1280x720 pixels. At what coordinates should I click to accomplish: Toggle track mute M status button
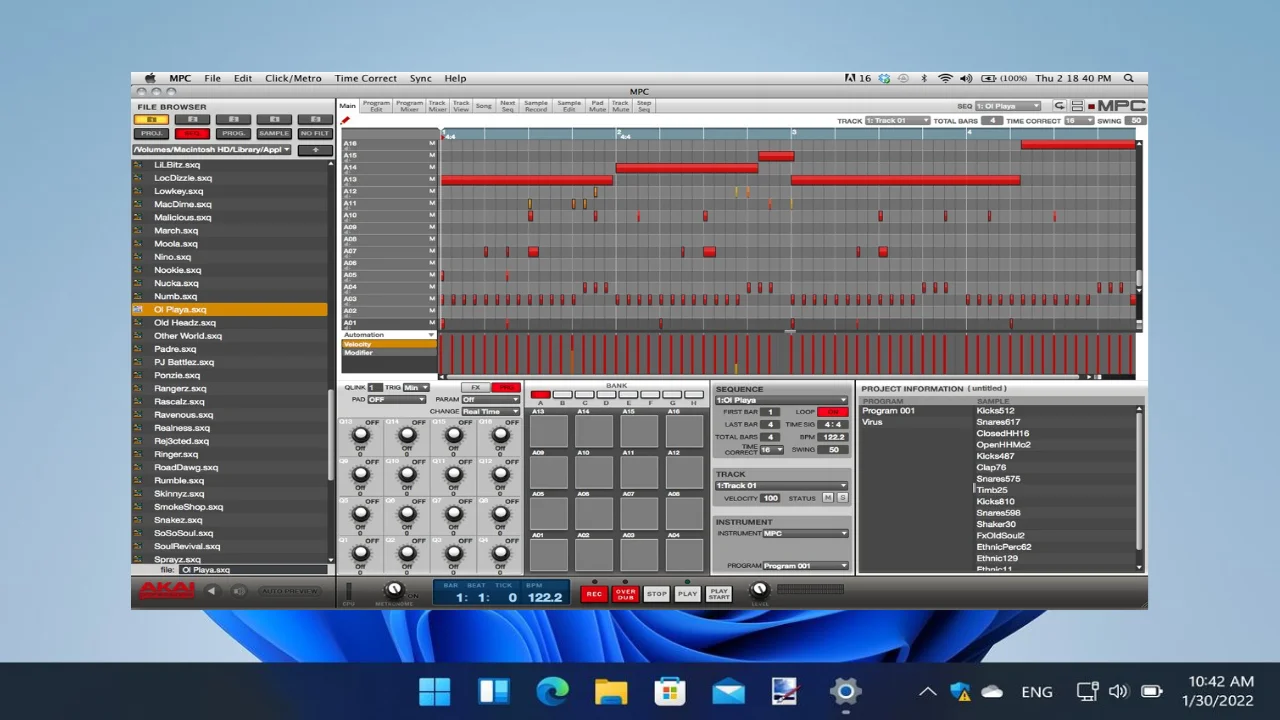point(827,498)
